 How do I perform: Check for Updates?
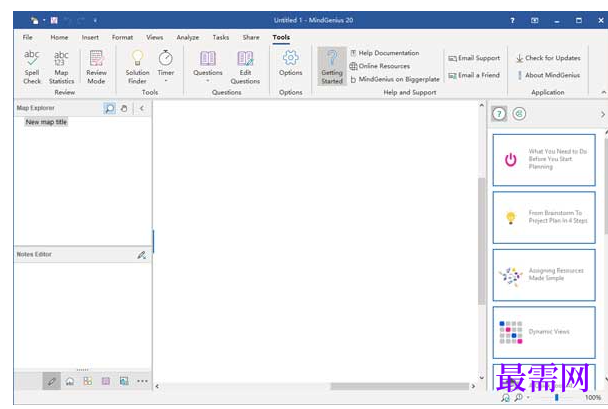point(548,58)
